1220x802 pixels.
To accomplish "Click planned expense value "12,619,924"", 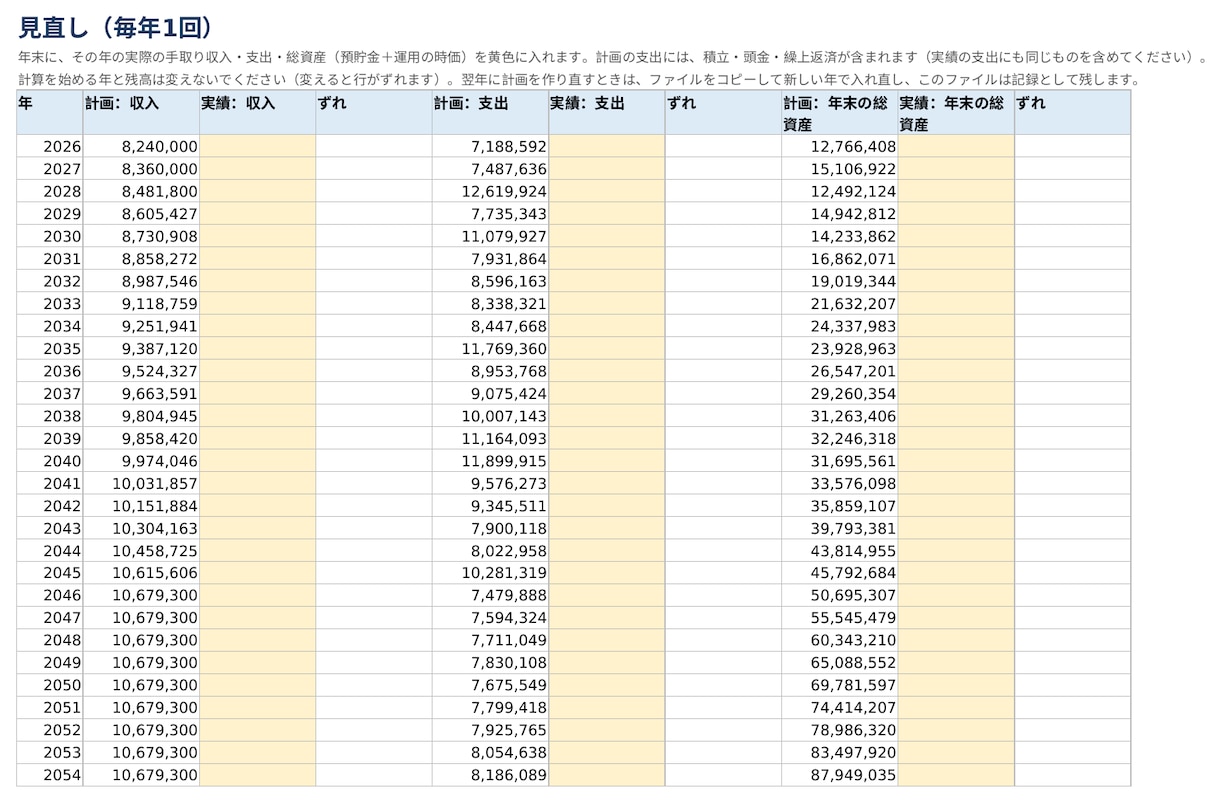I will [490, 192].
